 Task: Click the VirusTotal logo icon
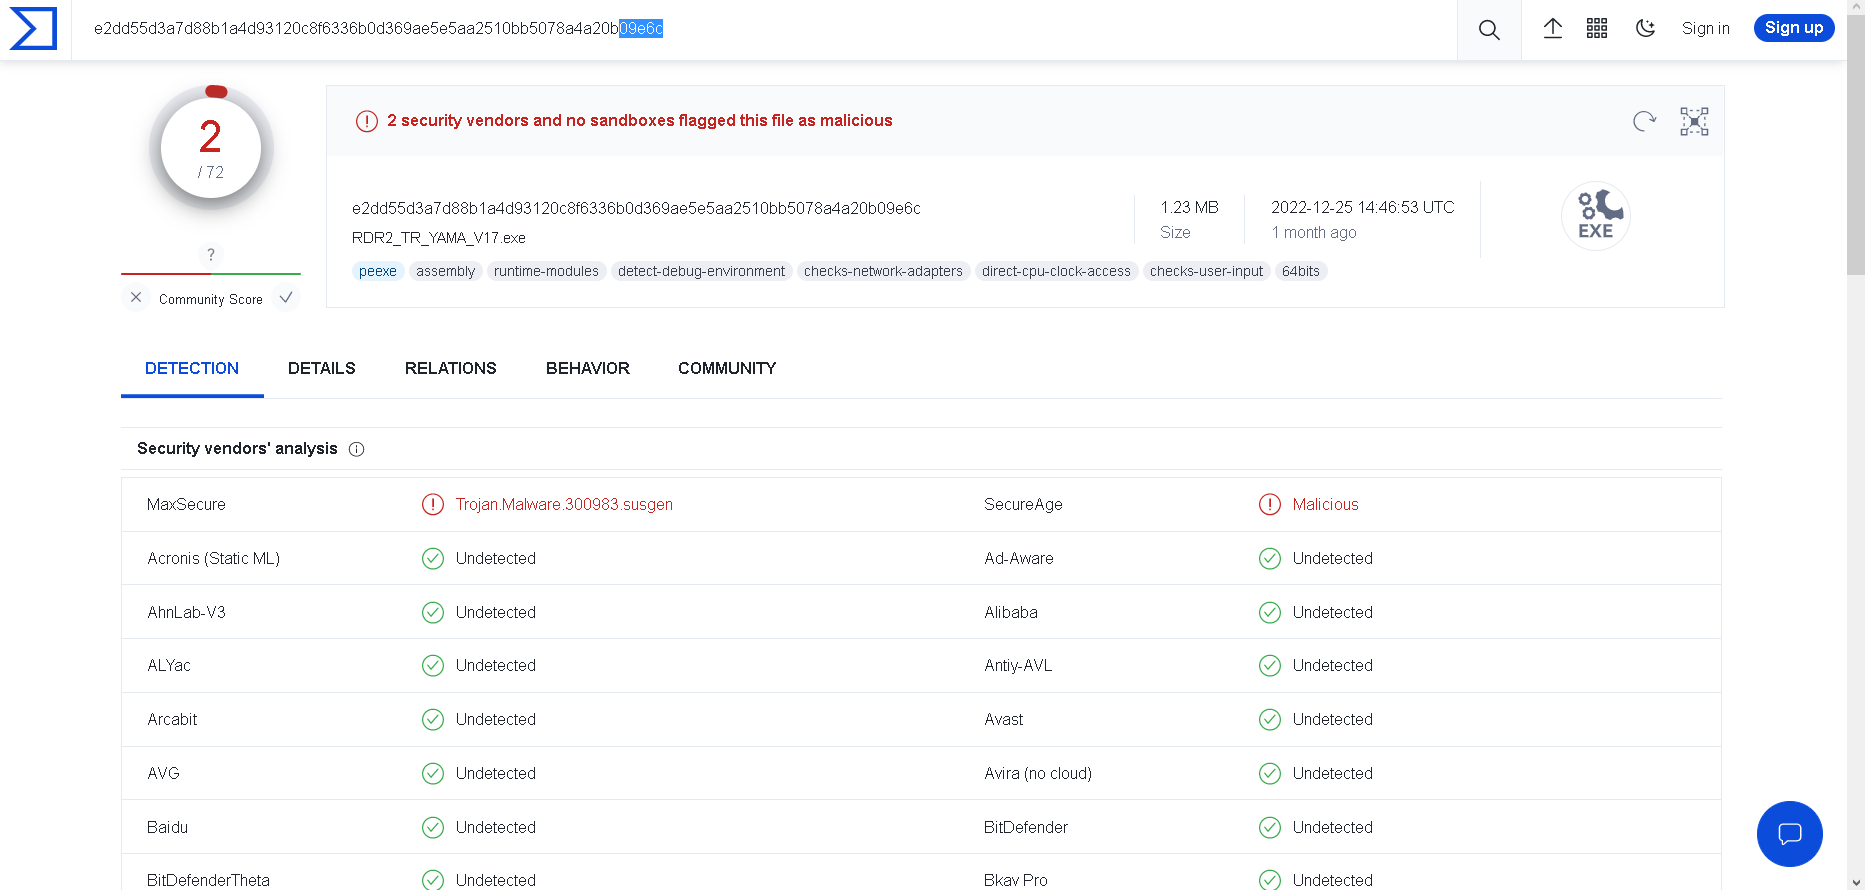pyautogui.click(x=33, y=28)
